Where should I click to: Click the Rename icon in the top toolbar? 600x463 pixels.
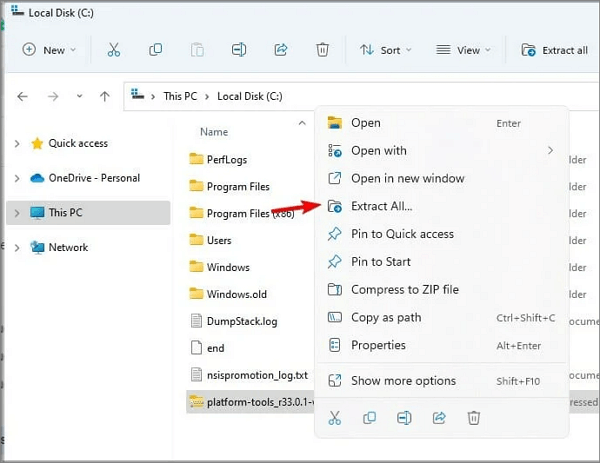pos(239,50)
